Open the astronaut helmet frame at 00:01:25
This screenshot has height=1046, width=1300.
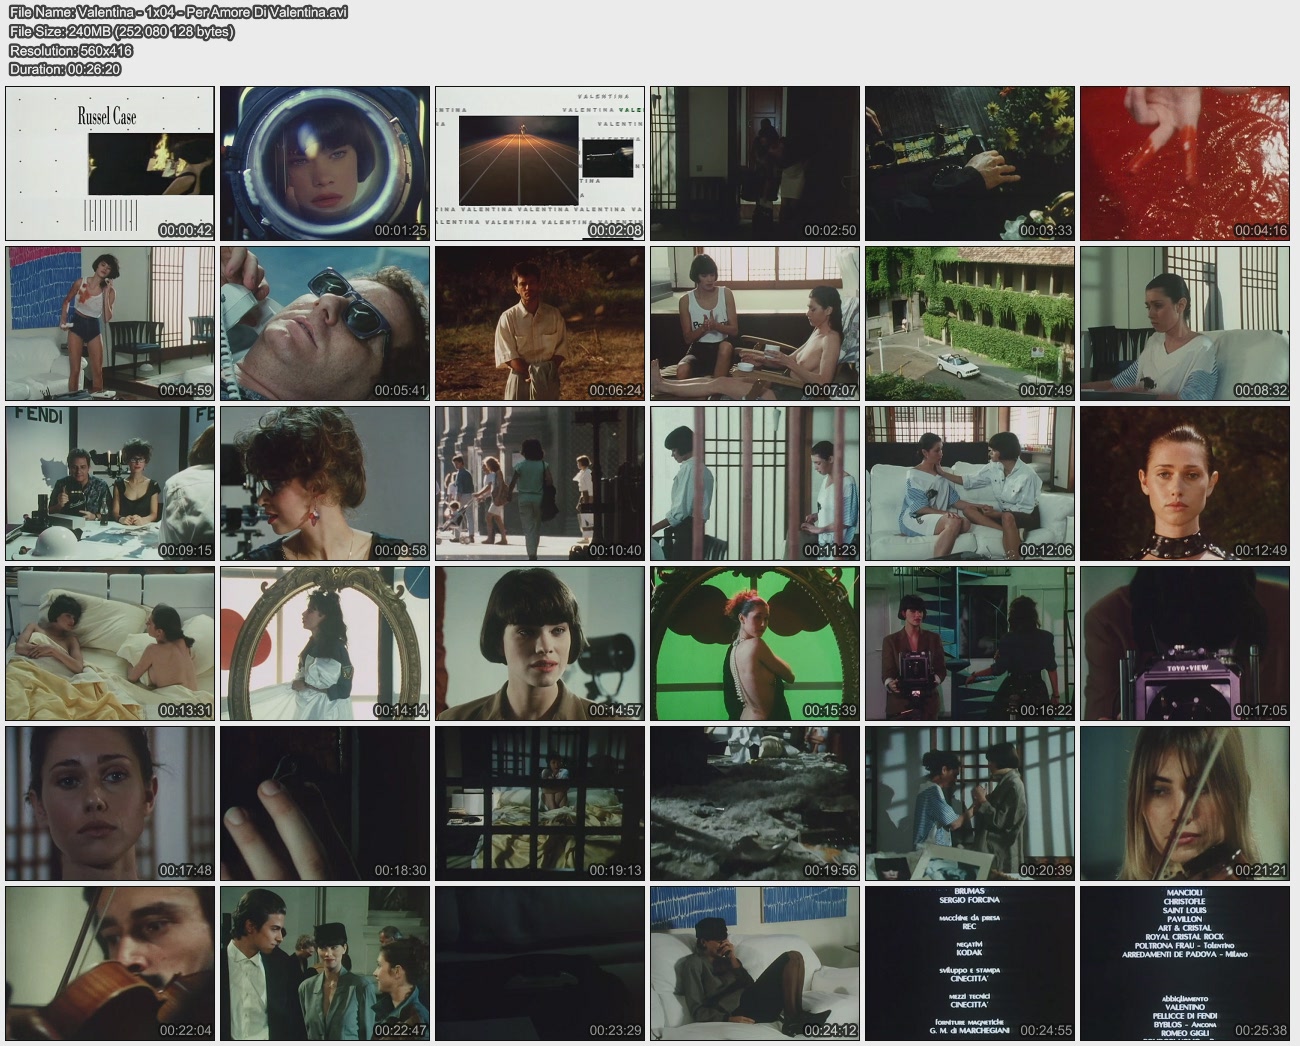coord(325,163)
